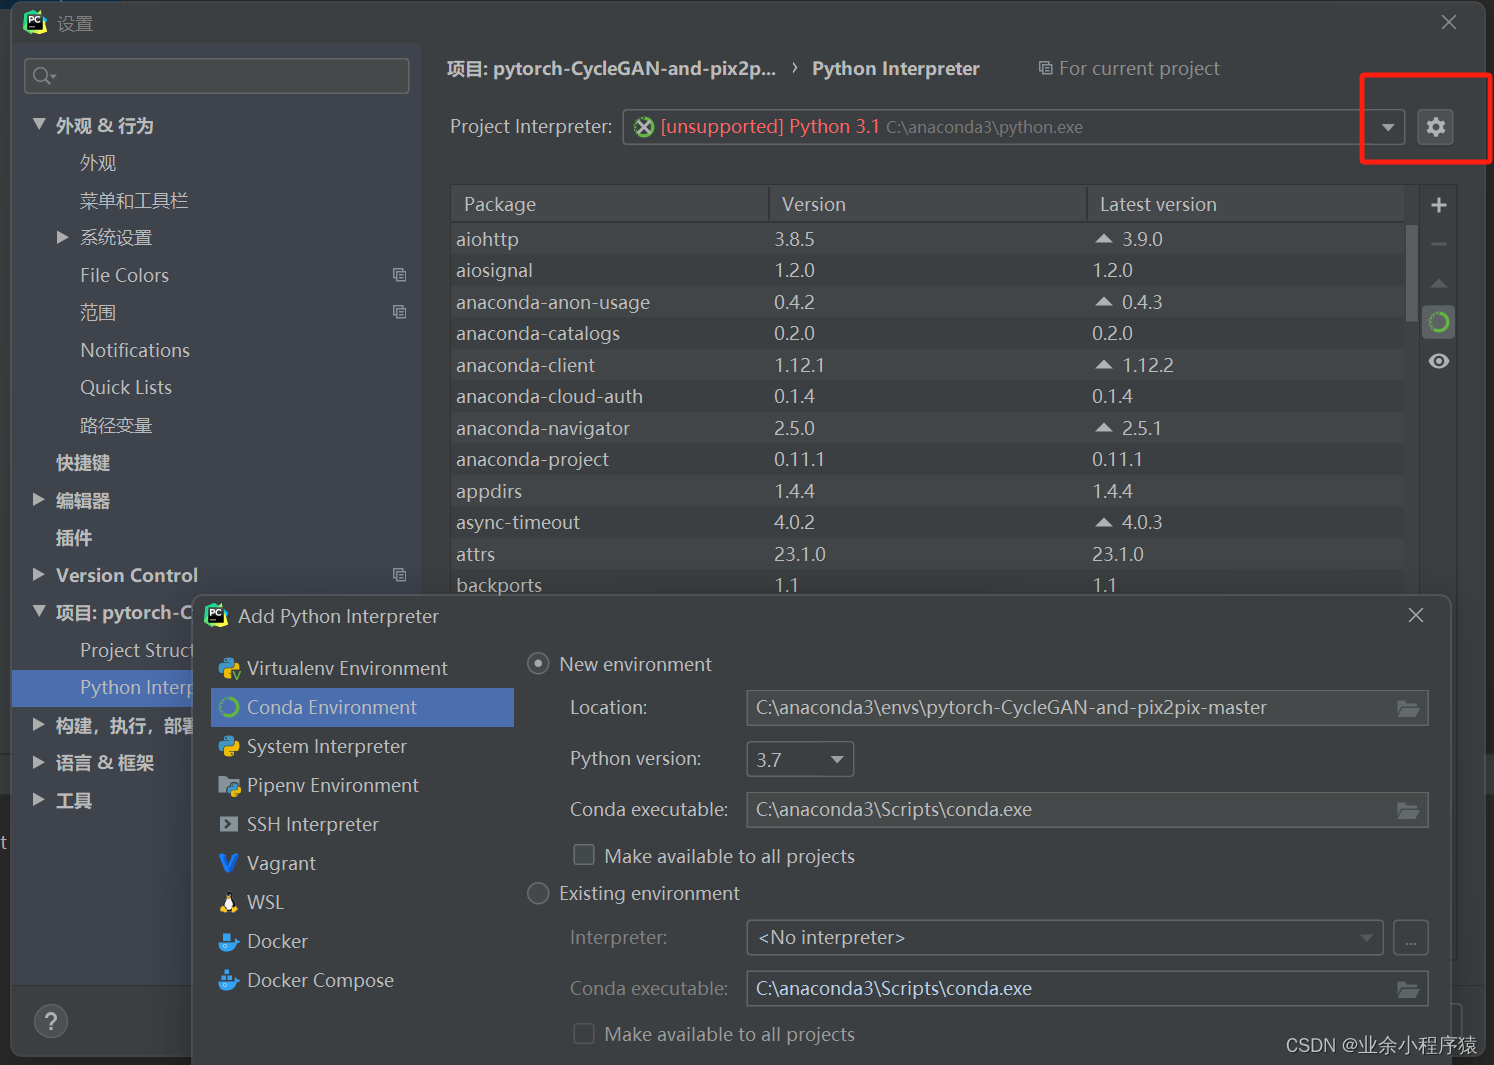The image size is (1494, 1065).
Task: Open 外观 settings page
Action: coord(98,163)
